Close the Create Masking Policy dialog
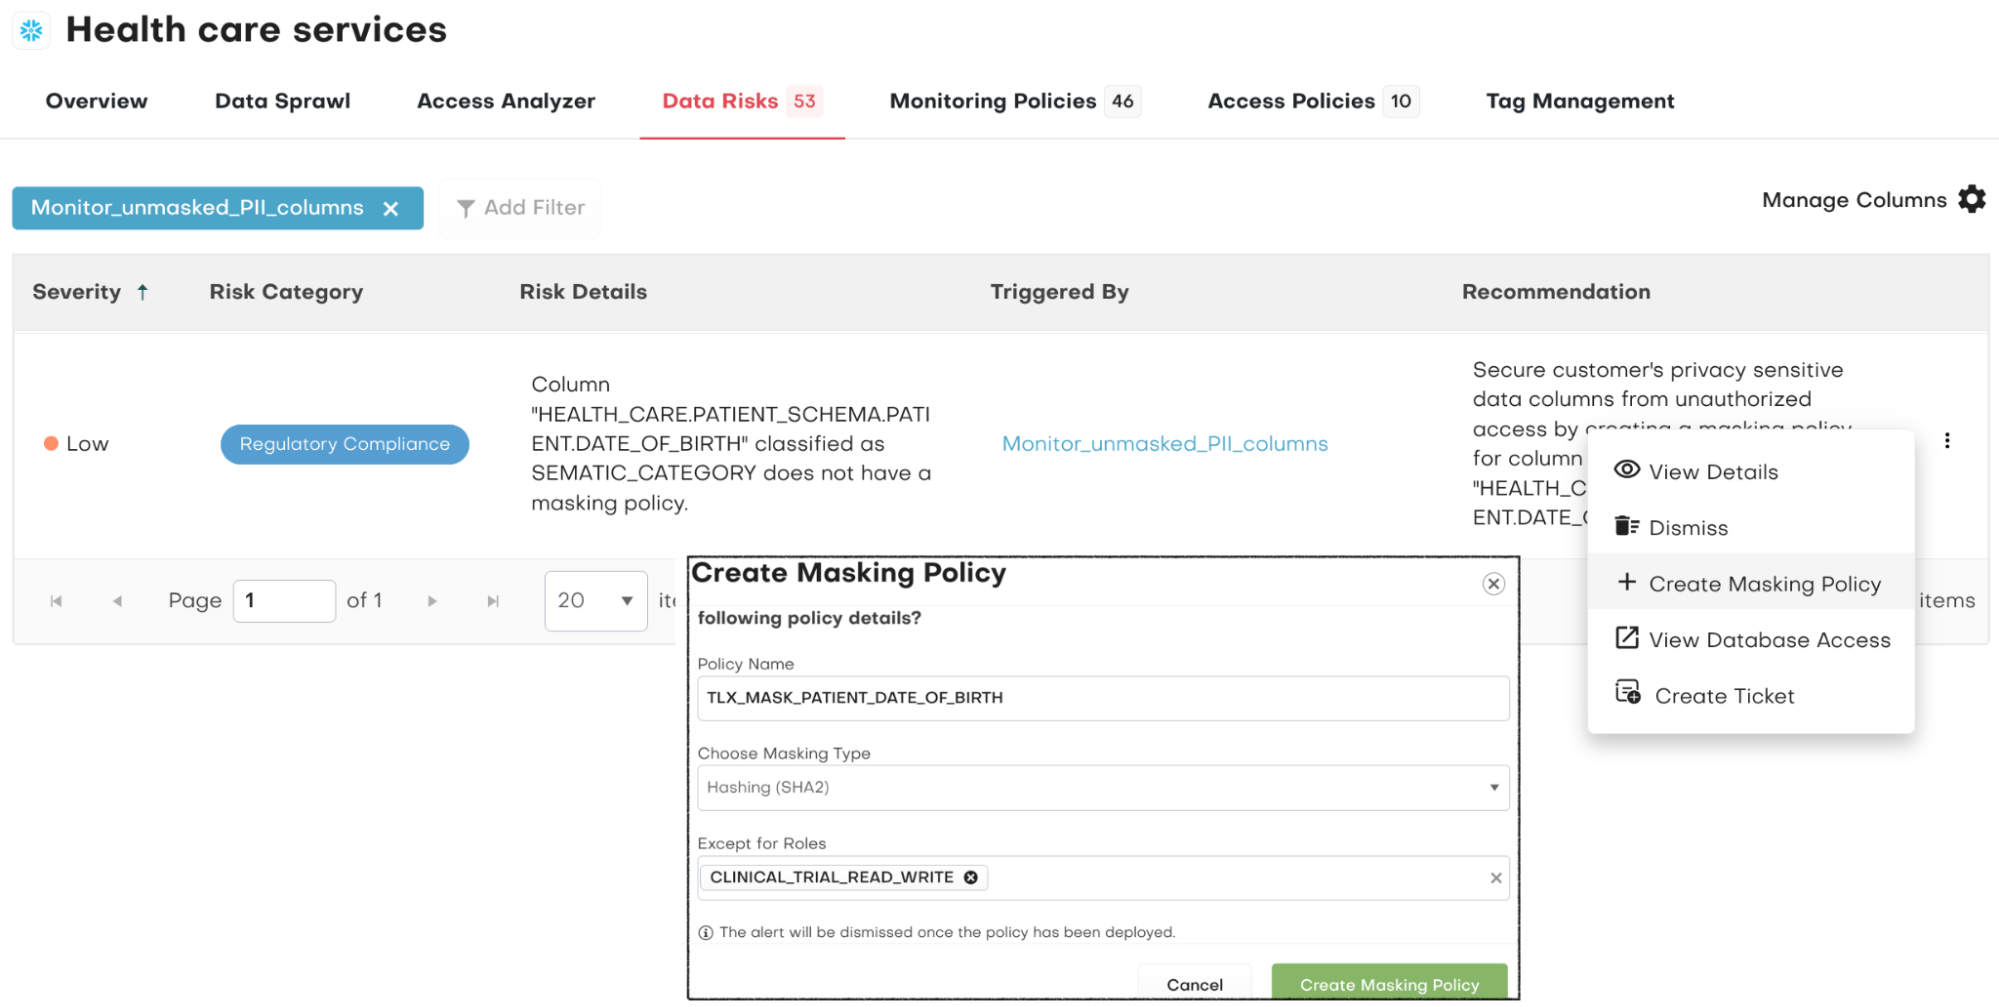This screenshot has width=1999, height=1007. point(1493,584)
